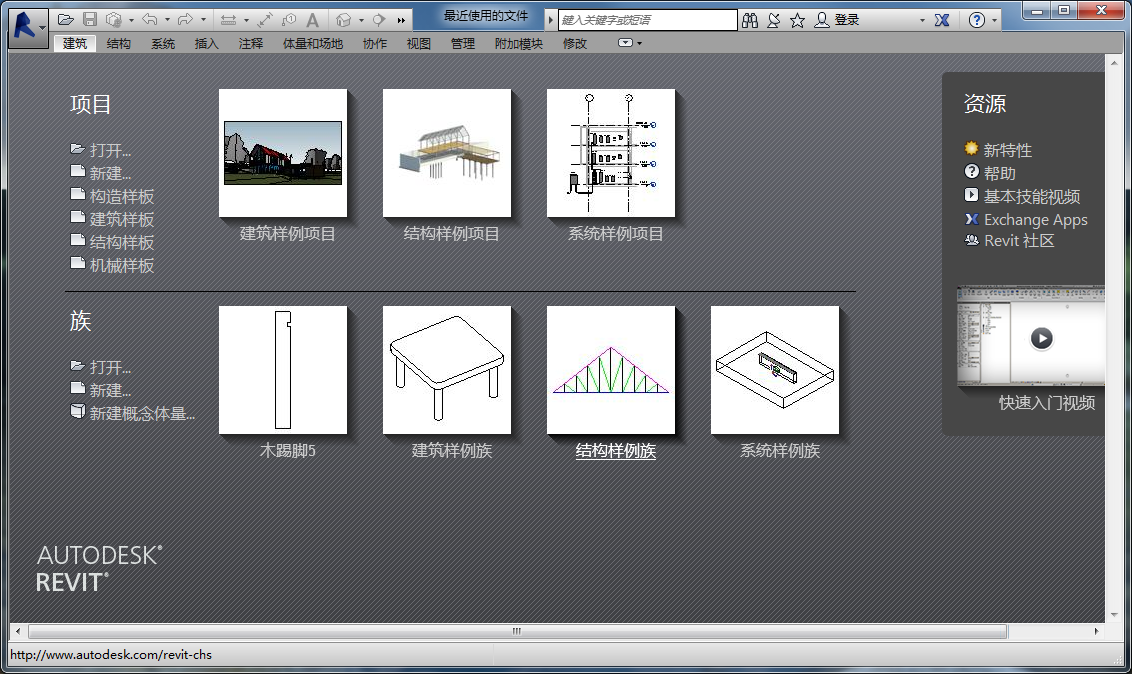Go to the 视图 ribbon tab
Screen dimensions: 1132x674
click(x=419, y=43)
